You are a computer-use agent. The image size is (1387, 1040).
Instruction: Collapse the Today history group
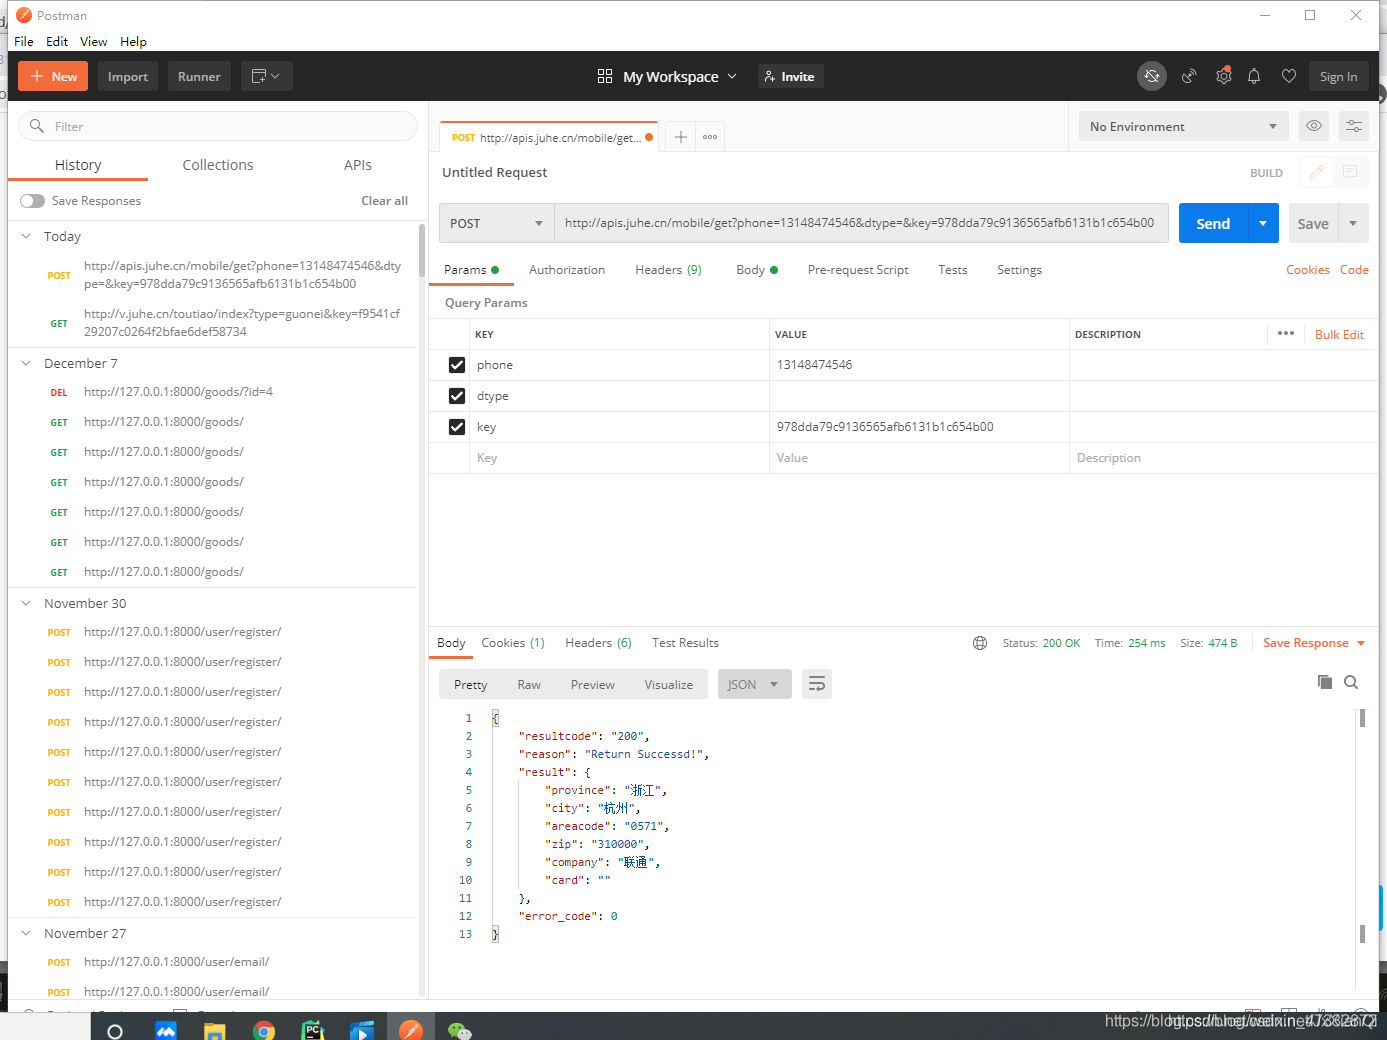pyautogui.click(x=26, y=236)
